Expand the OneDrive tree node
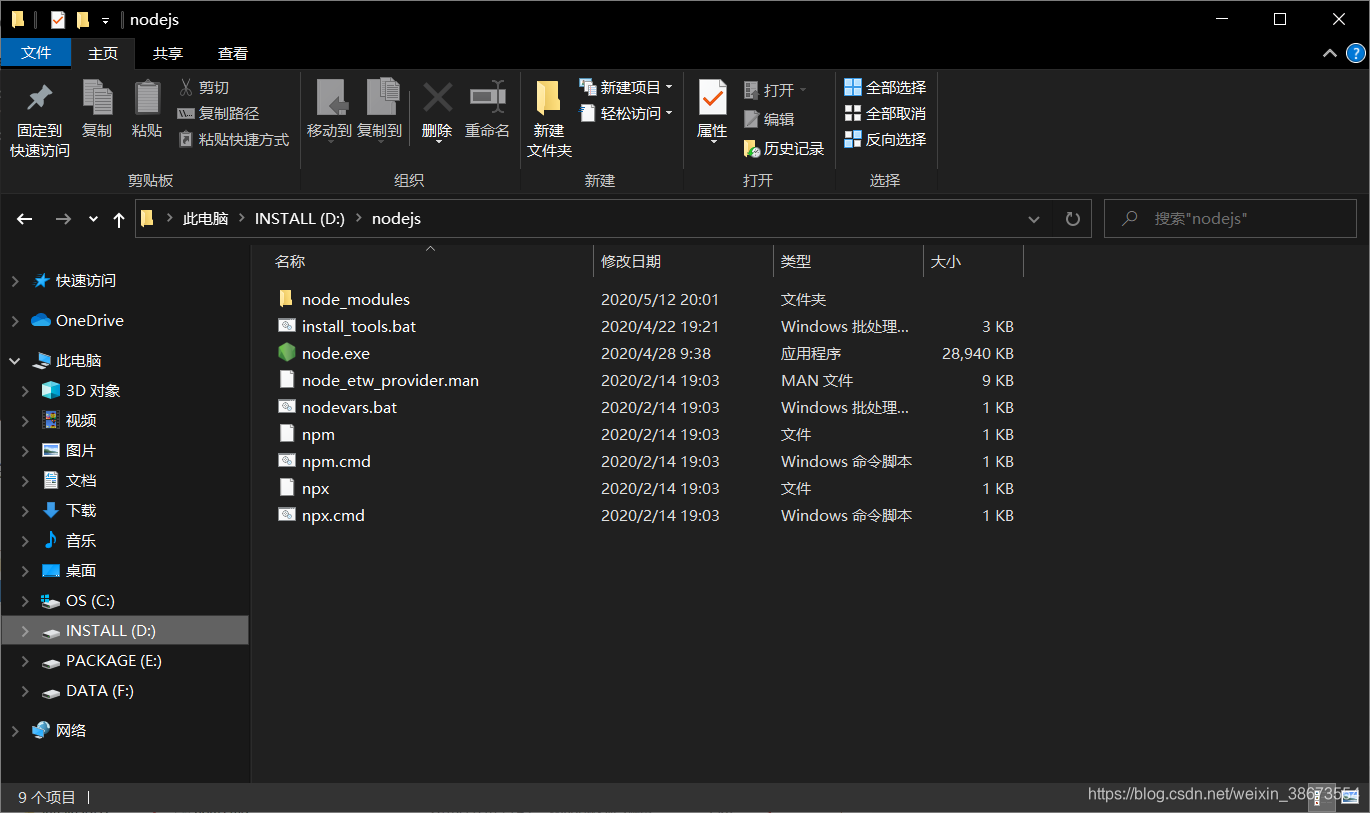 tap(15, 321)
